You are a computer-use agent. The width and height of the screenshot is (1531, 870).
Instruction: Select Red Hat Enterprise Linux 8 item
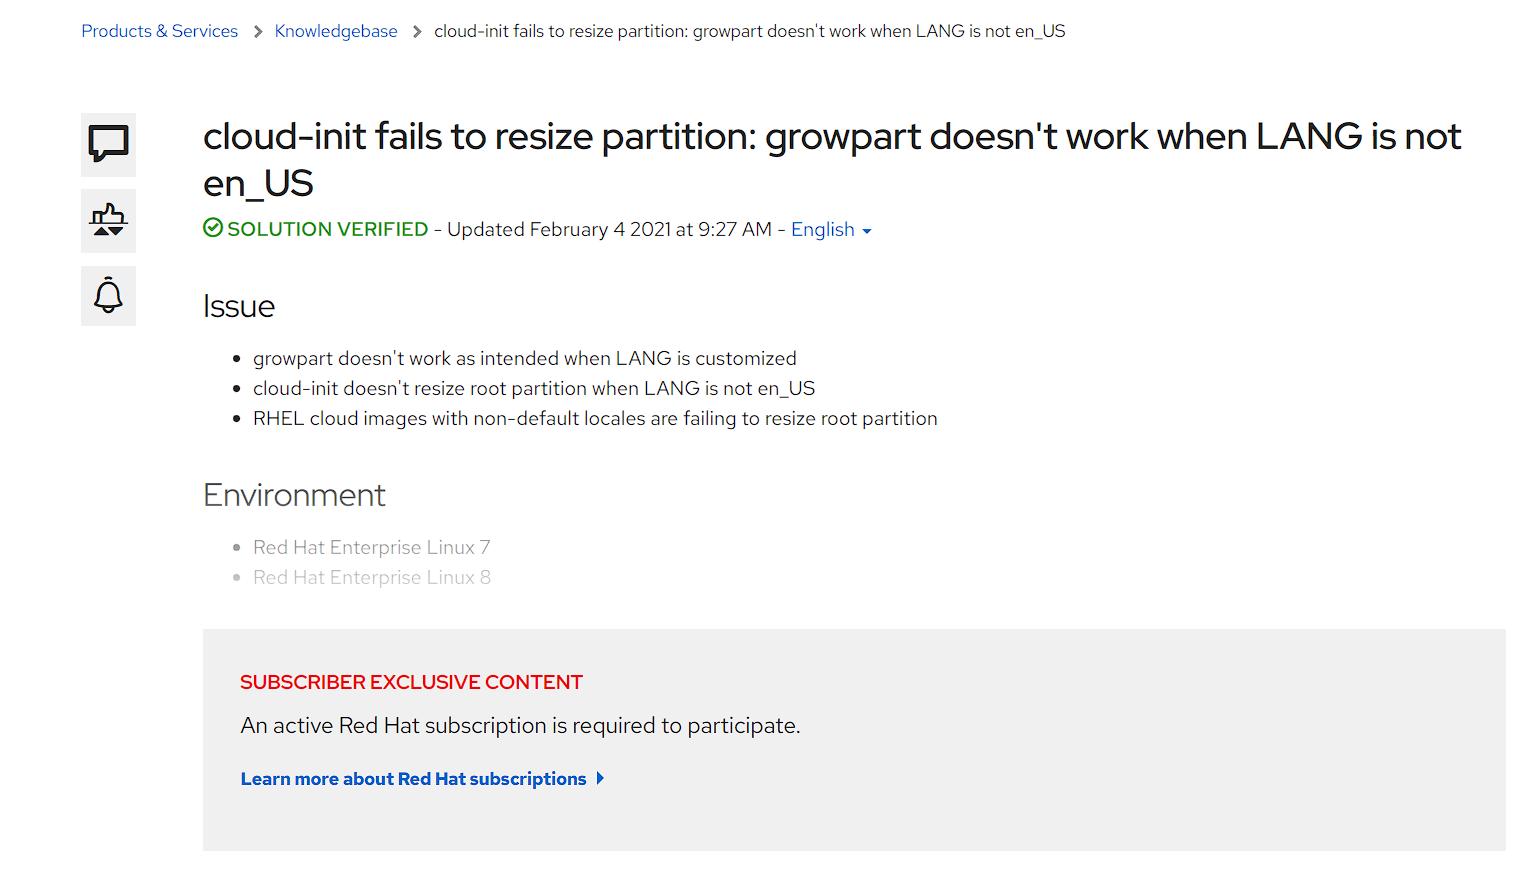[371, 578]
